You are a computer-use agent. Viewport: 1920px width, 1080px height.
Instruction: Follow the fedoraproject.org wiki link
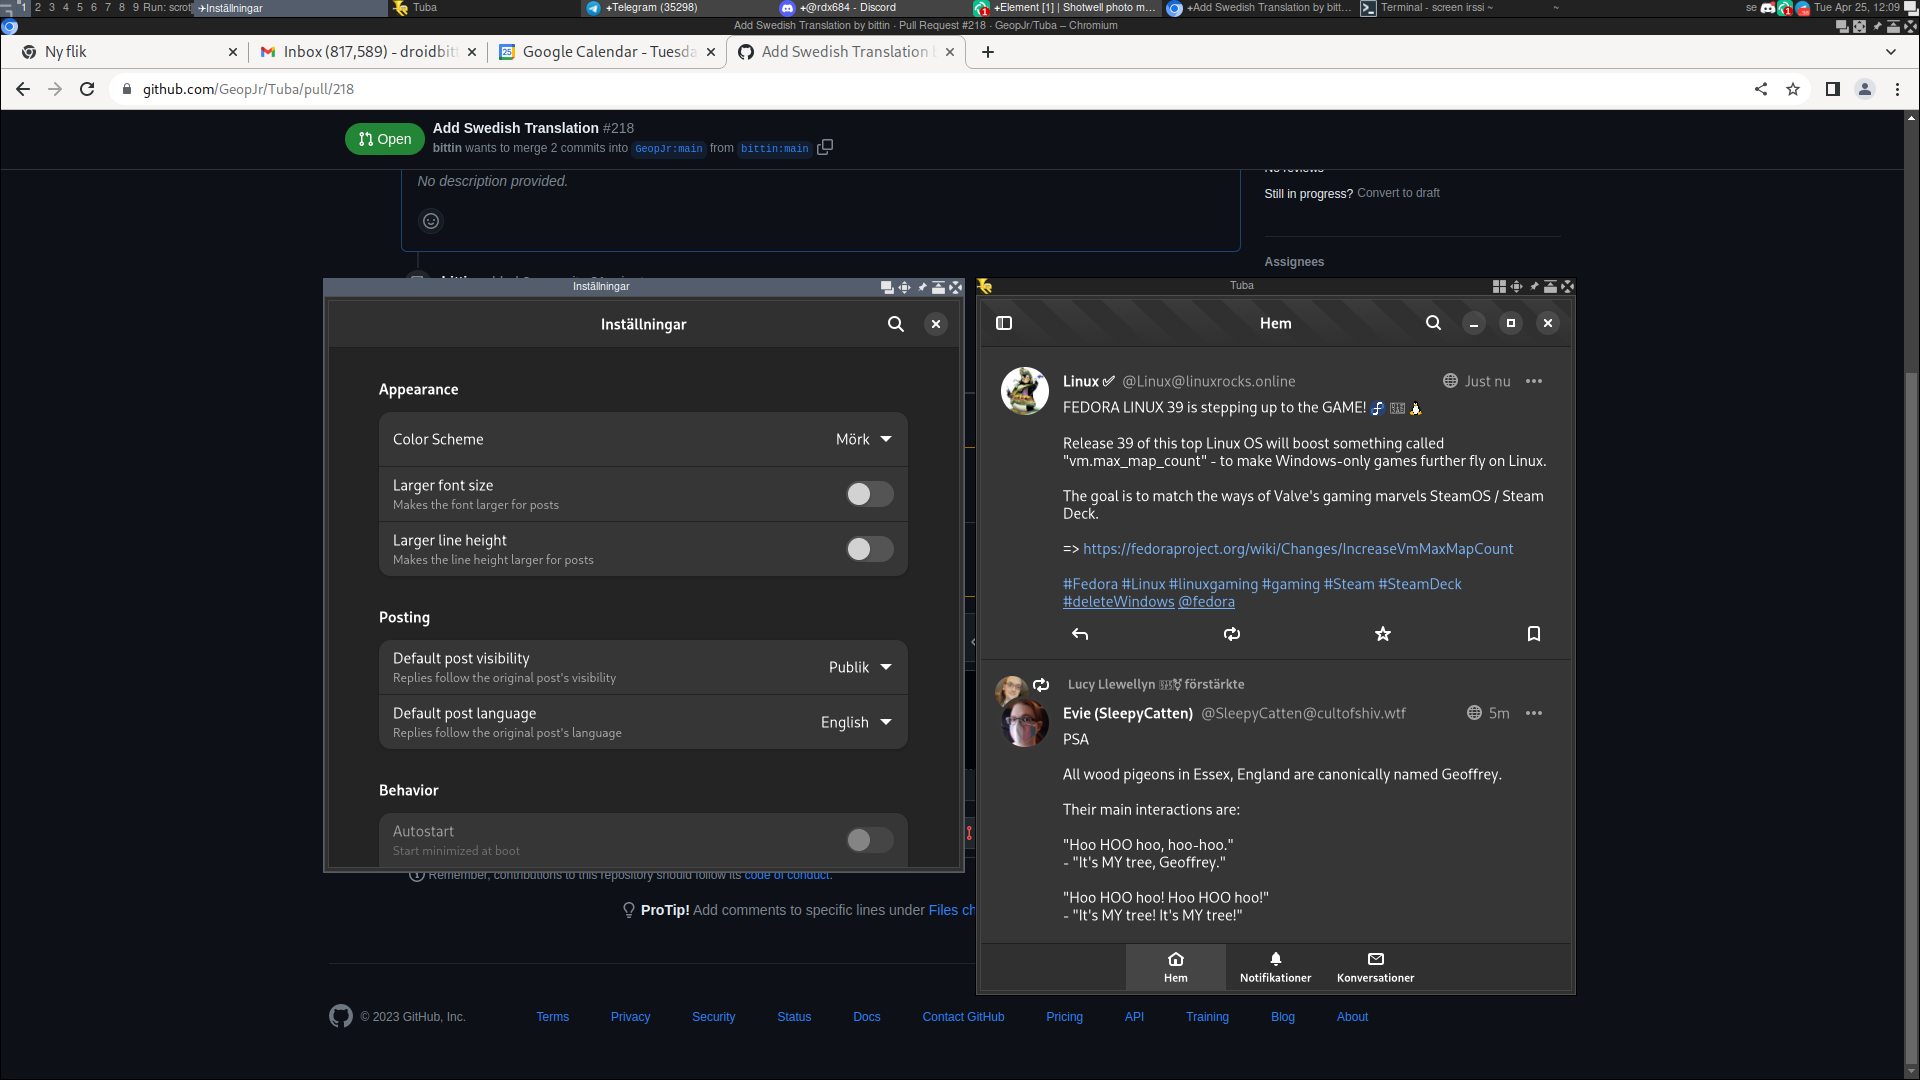click(1297, 548)
